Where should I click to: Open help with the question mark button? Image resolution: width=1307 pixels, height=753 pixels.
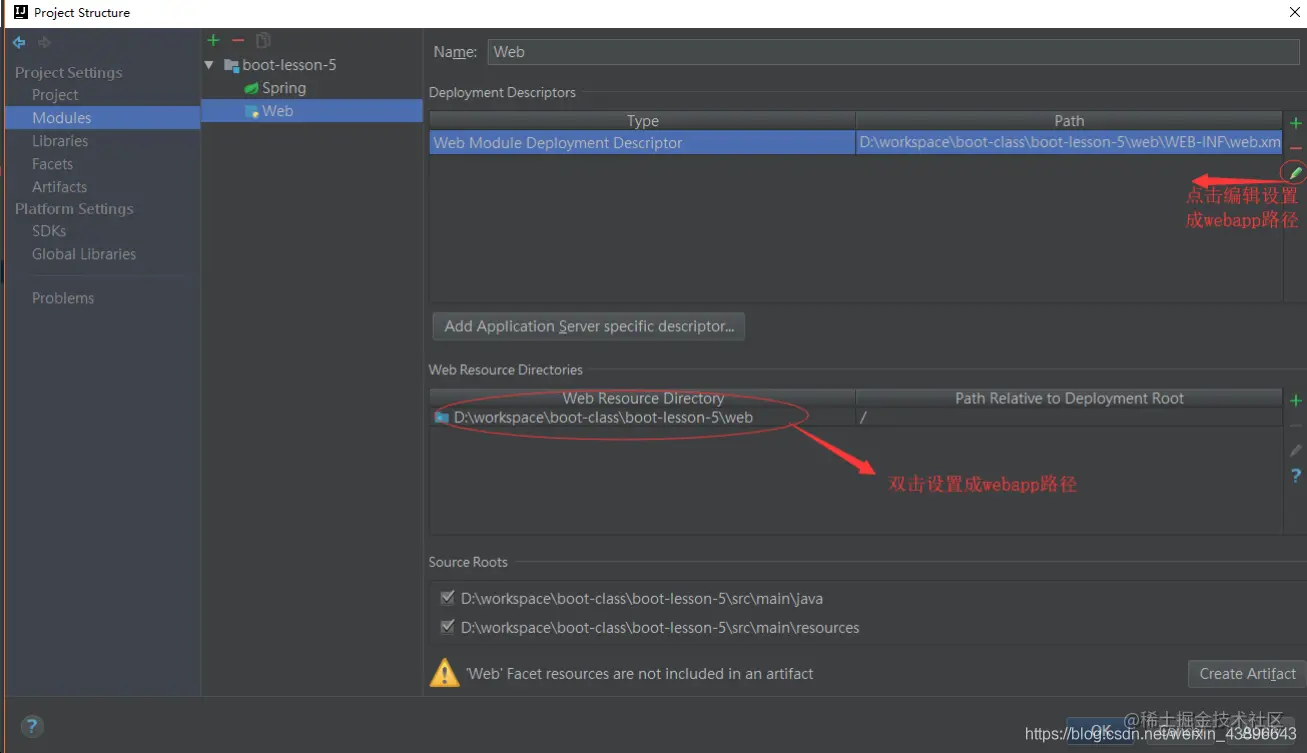31,726
